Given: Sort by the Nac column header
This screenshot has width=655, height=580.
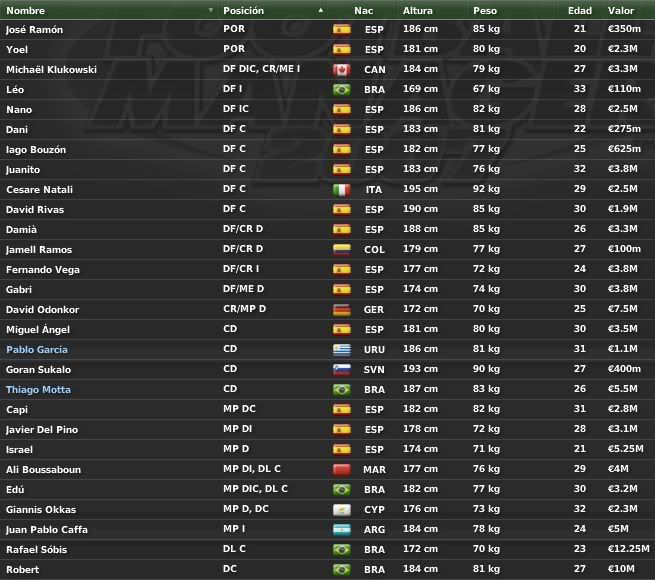Looking at the screenshot, I should pos(363,10).
